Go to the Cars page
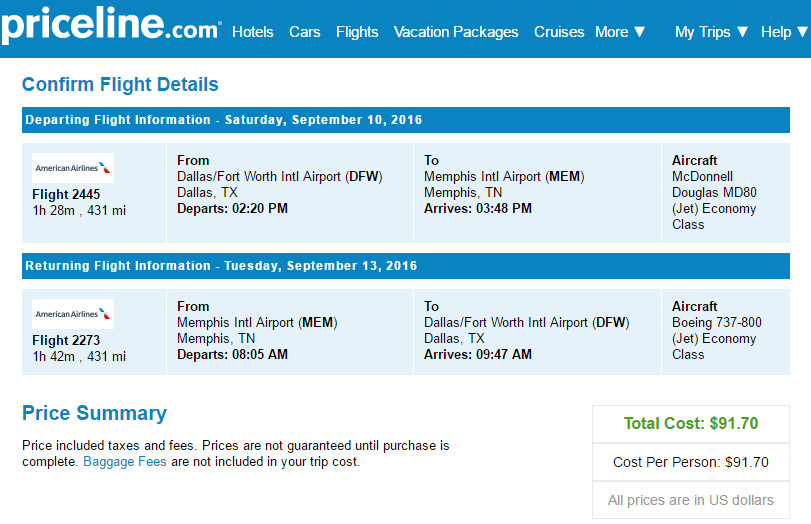This screenshot has width=811, height=524. 305,32
